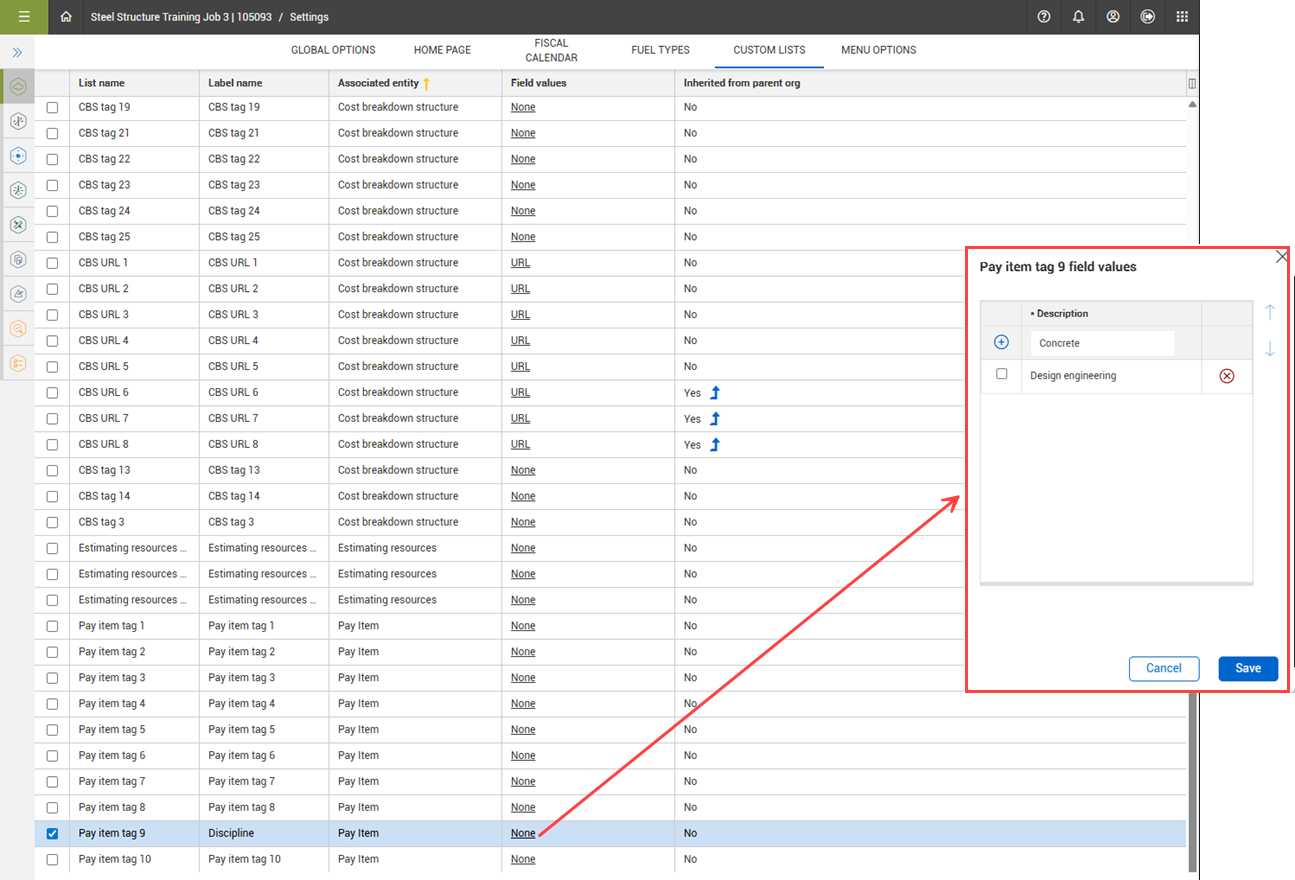Open the crossed tools hexagon sidebar icon

(x=17, y=224)
